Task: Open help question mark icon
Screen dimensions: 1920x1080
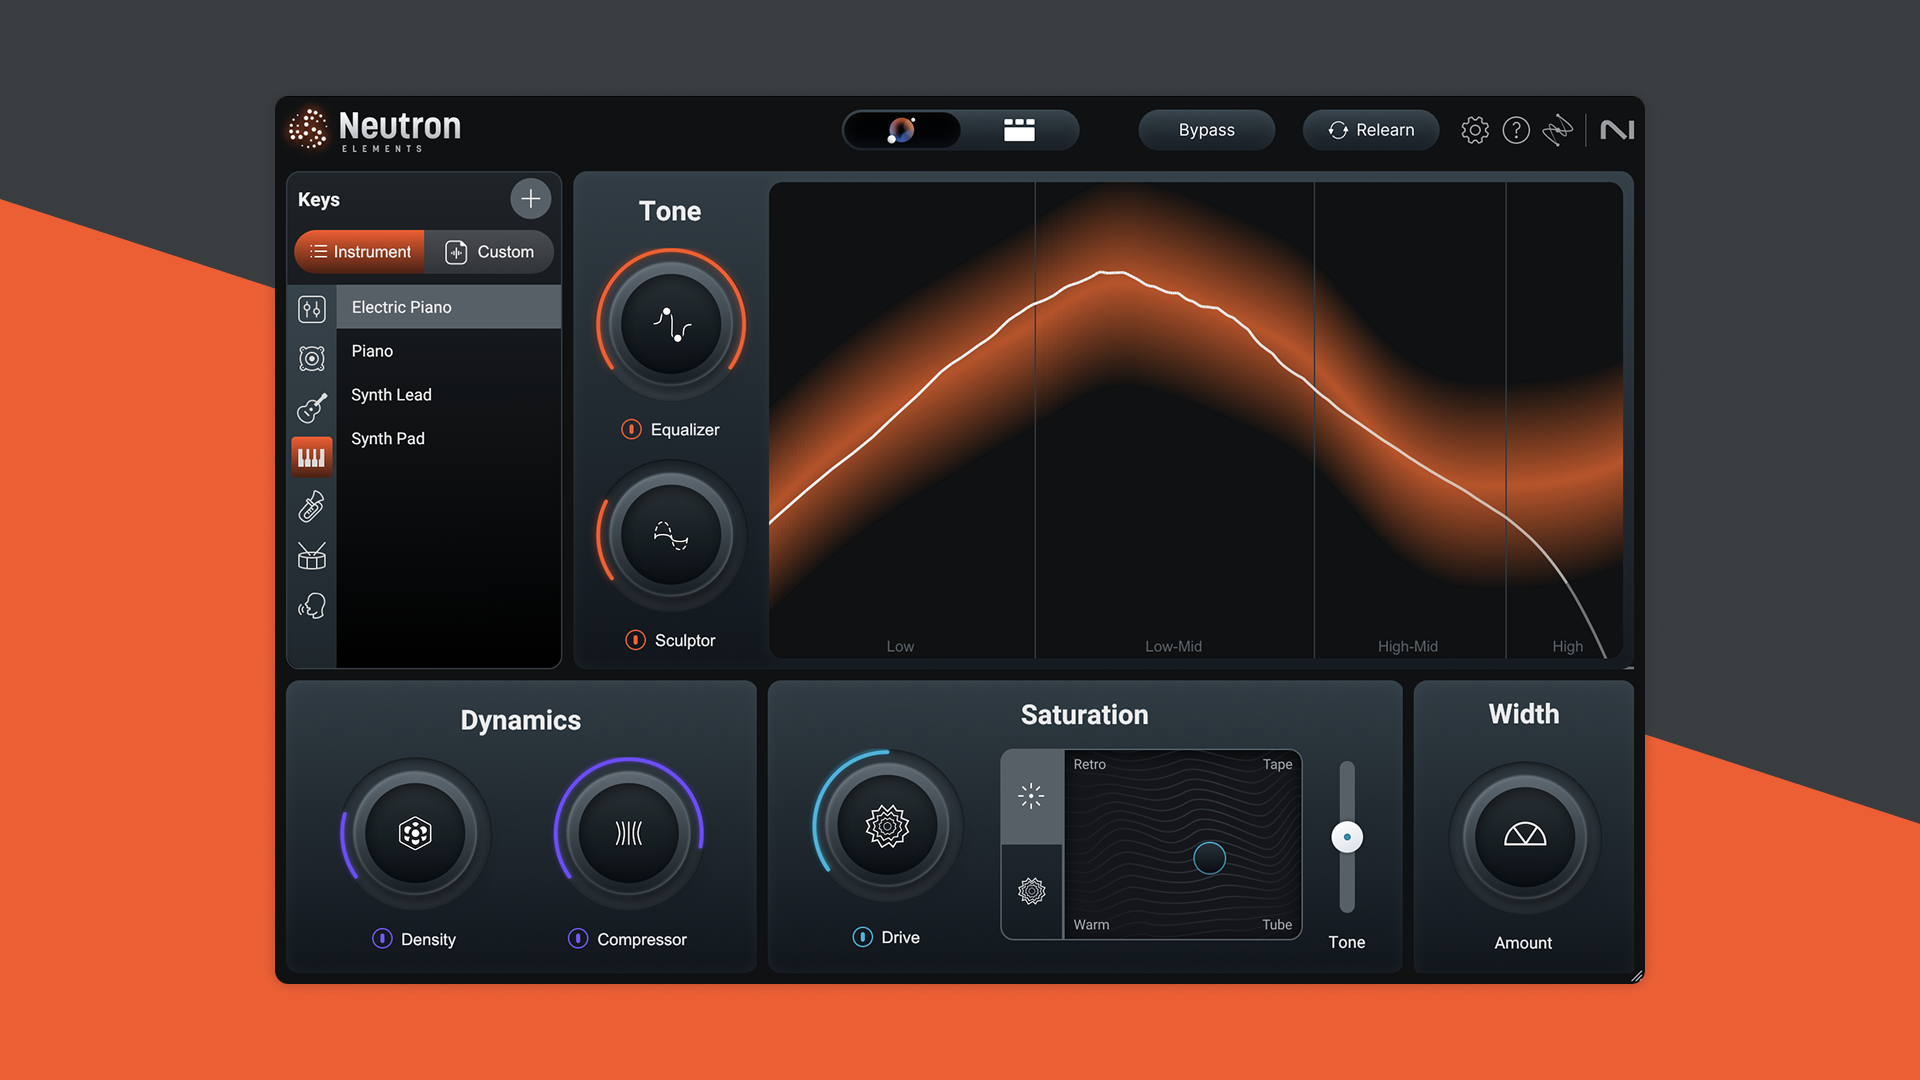Action: [1516, 130]
